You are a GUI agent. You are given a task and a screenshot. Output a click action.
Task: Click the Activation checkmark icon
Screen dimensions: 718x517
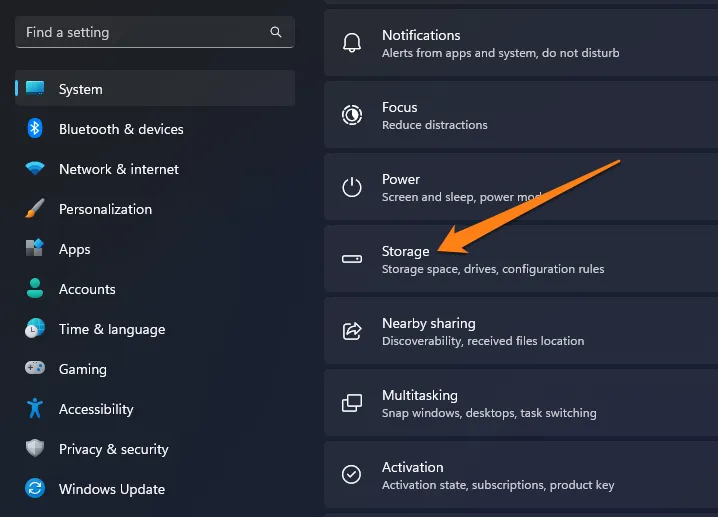pyautogui.click(x=352, y=474)
